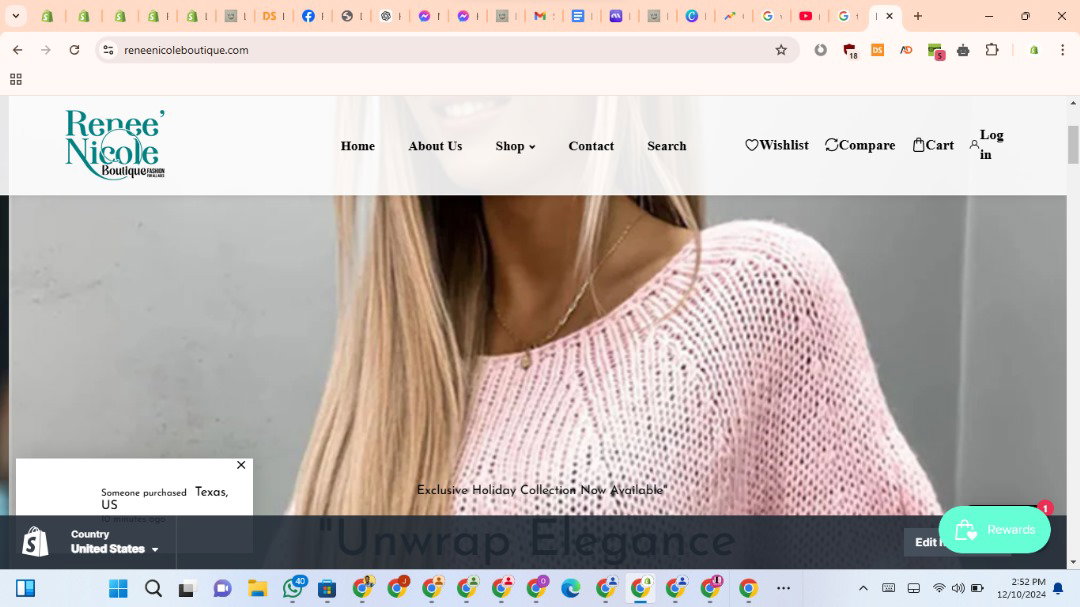Open About Us in the navigation
This screenshot has width=1080, height=607.
pos(435,146)
